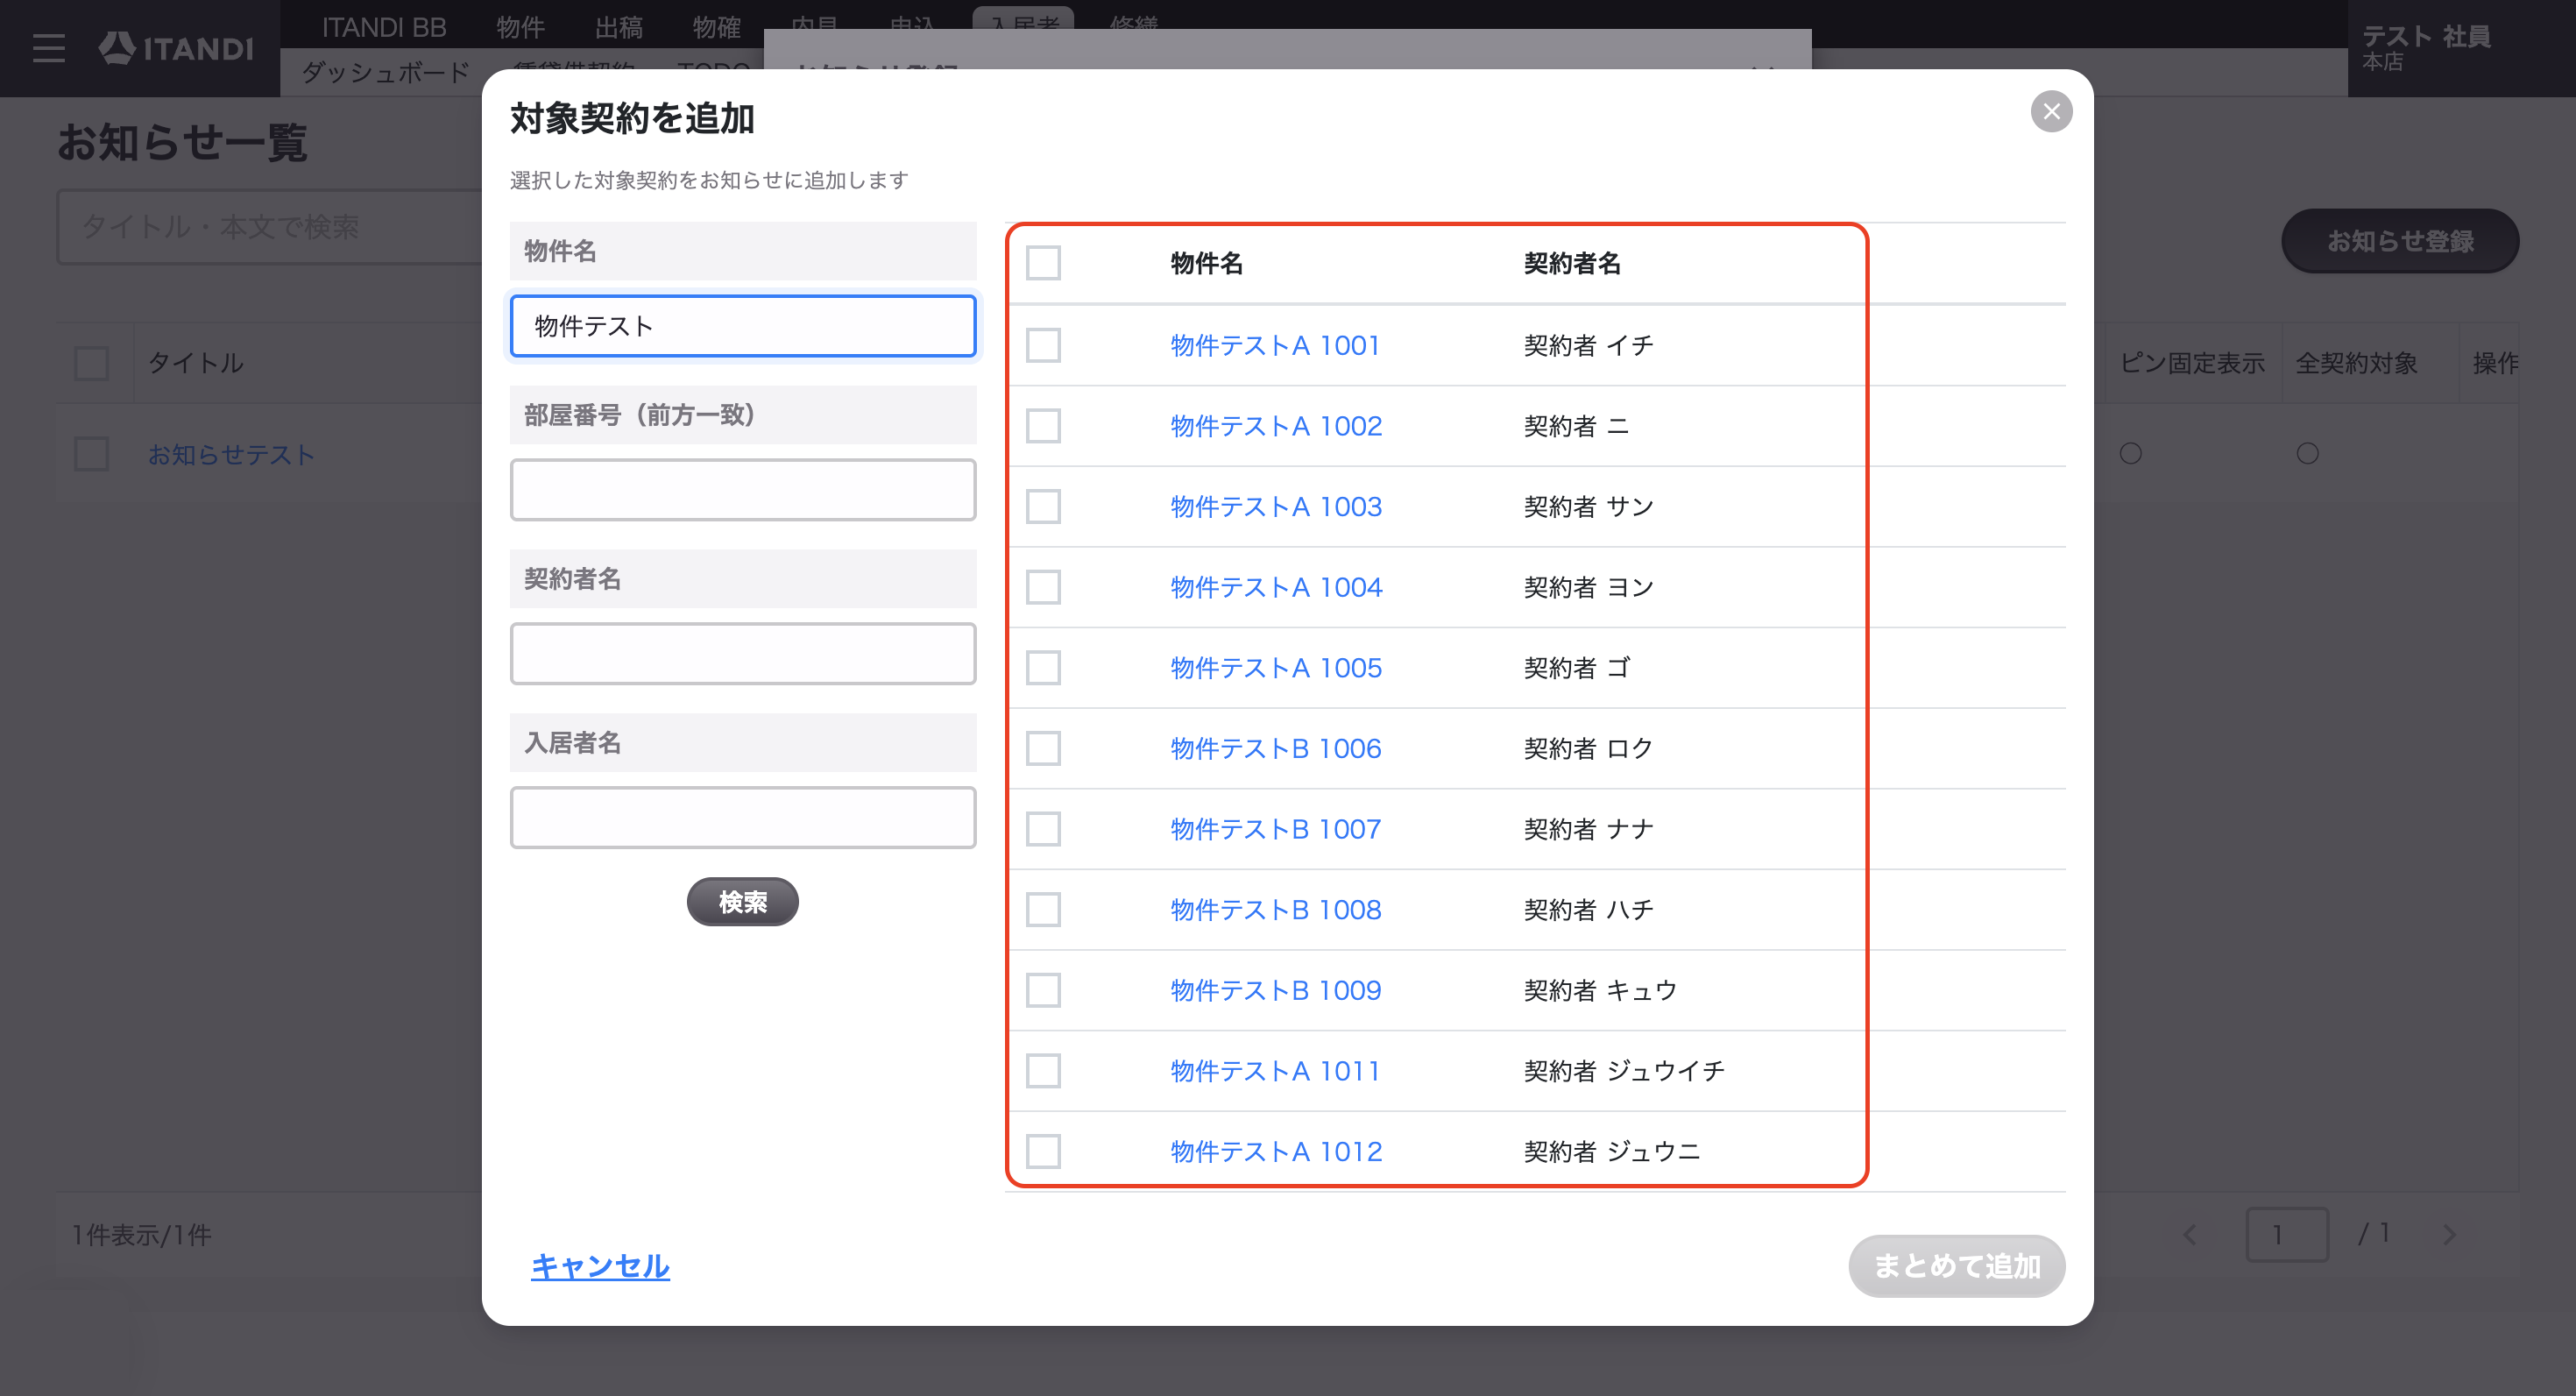Click the まとめて追加 button
This screenshot has height=1396, width=2576.
click(x=1956, y=1266)
